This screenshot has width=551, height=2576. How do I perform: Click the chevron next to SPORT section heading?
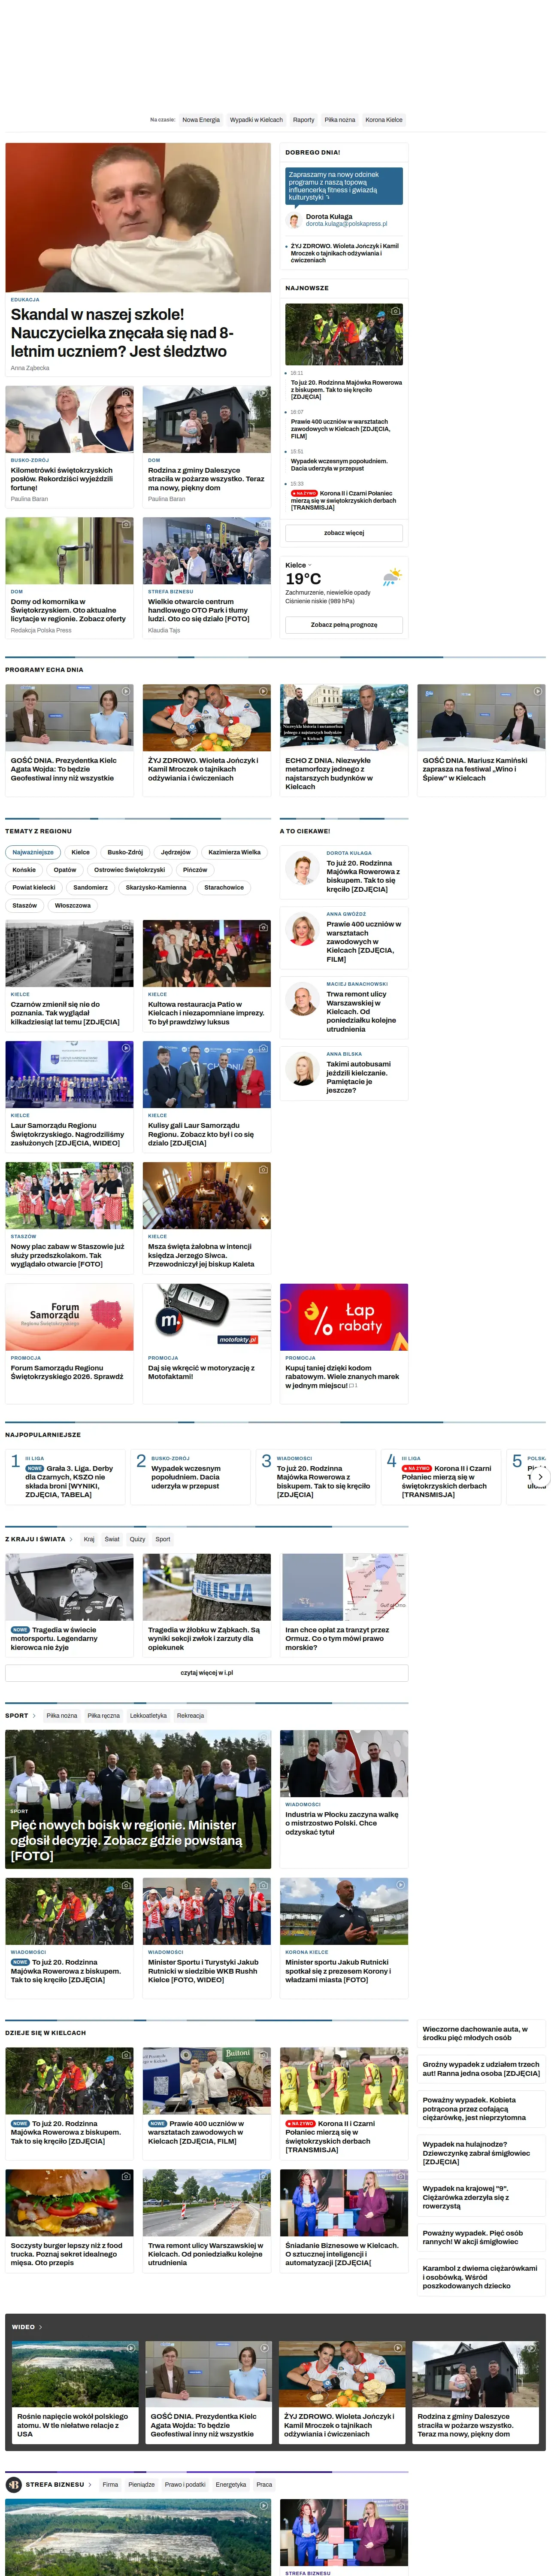(34, 1716)
